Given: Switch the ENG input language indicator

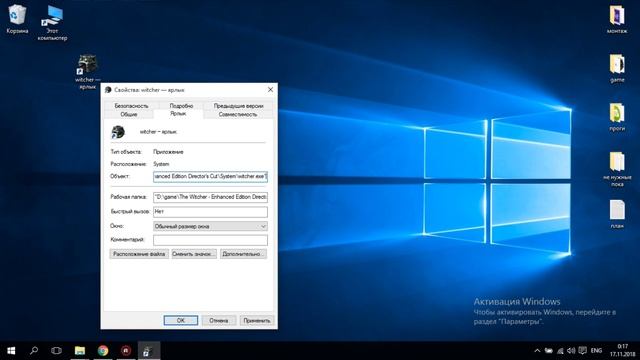Looking at the screenshot, I should click(x=596, y=351).
